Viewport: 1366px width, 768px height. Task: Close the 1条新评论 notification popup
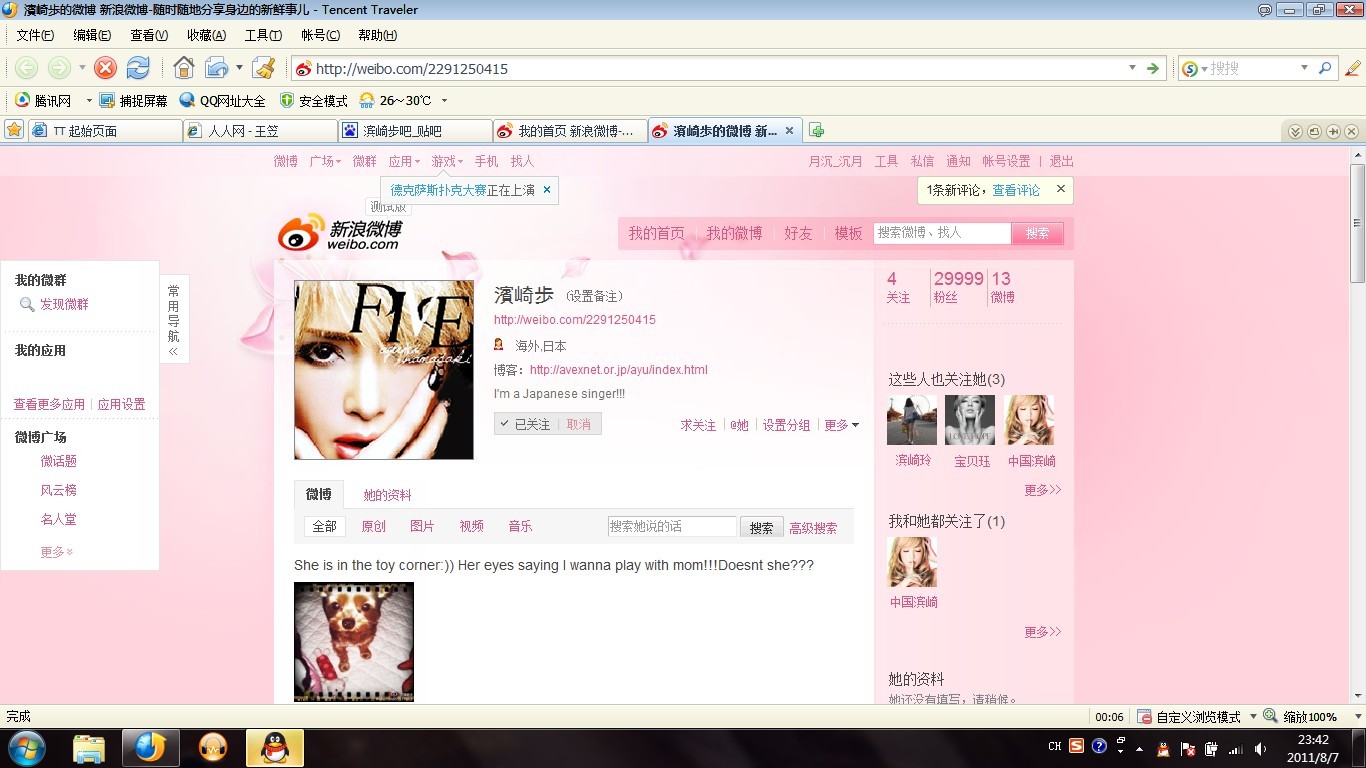[x=1061, y=188]
